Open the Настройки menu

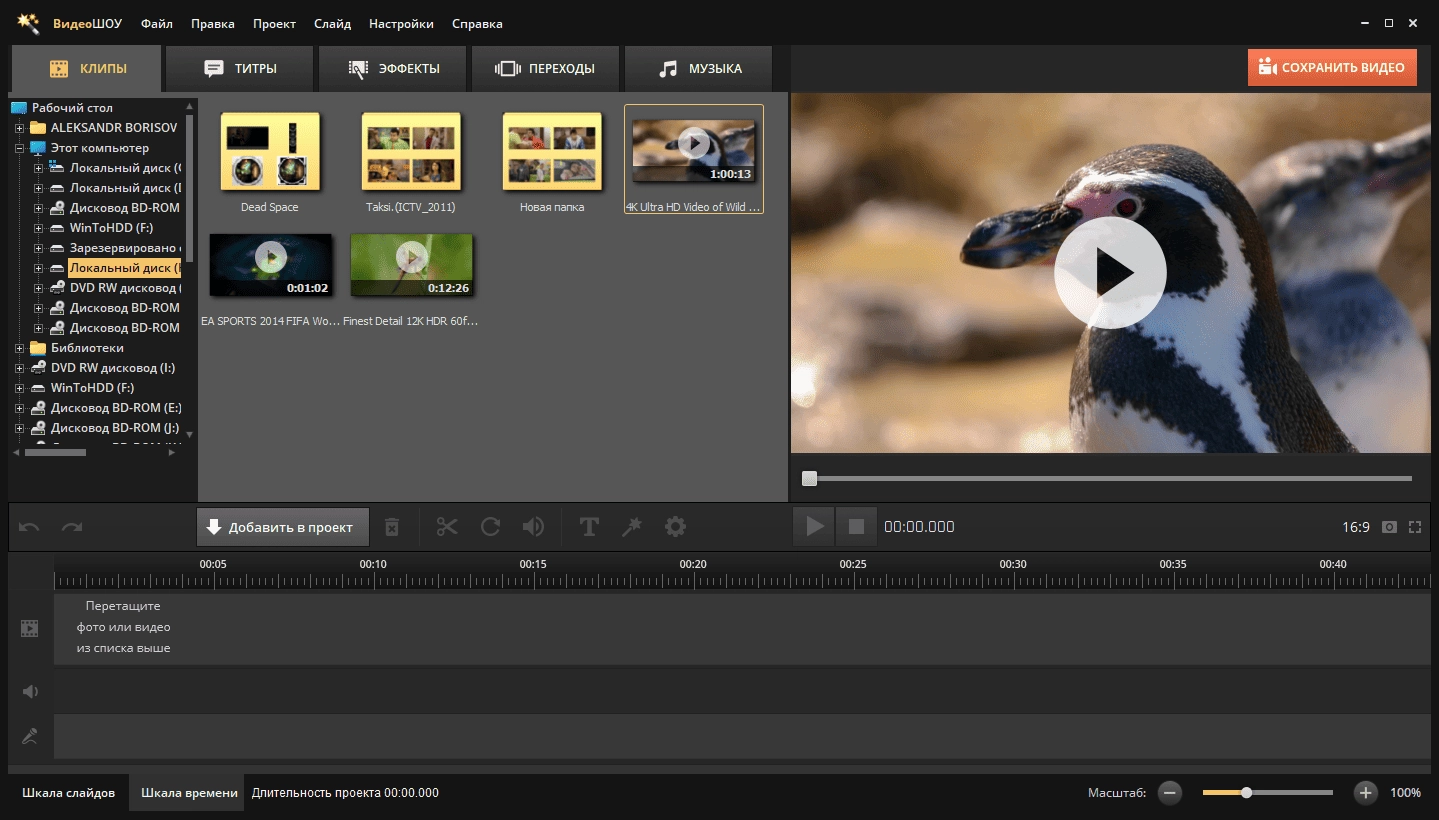tap(401, 23)
